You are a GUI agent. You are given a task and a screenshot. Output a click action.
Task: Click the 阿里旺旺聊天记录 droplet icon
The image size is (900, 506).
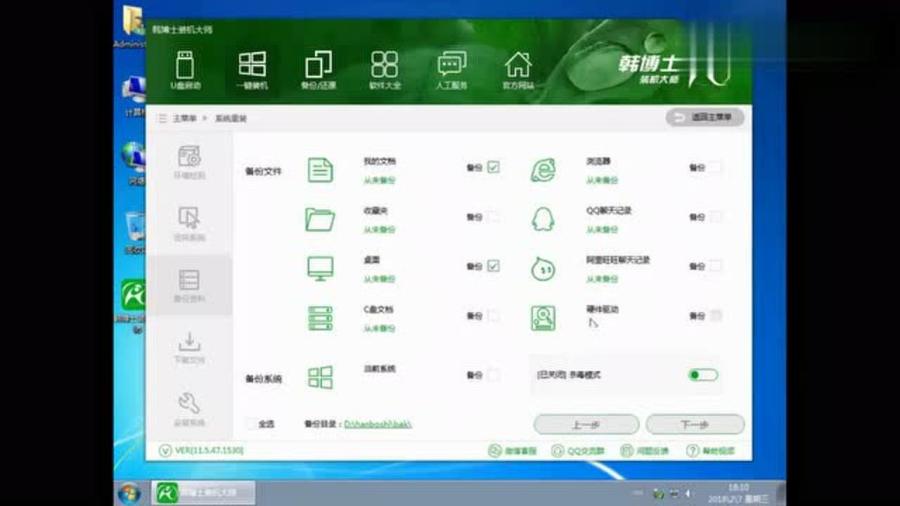coord(543,268)
